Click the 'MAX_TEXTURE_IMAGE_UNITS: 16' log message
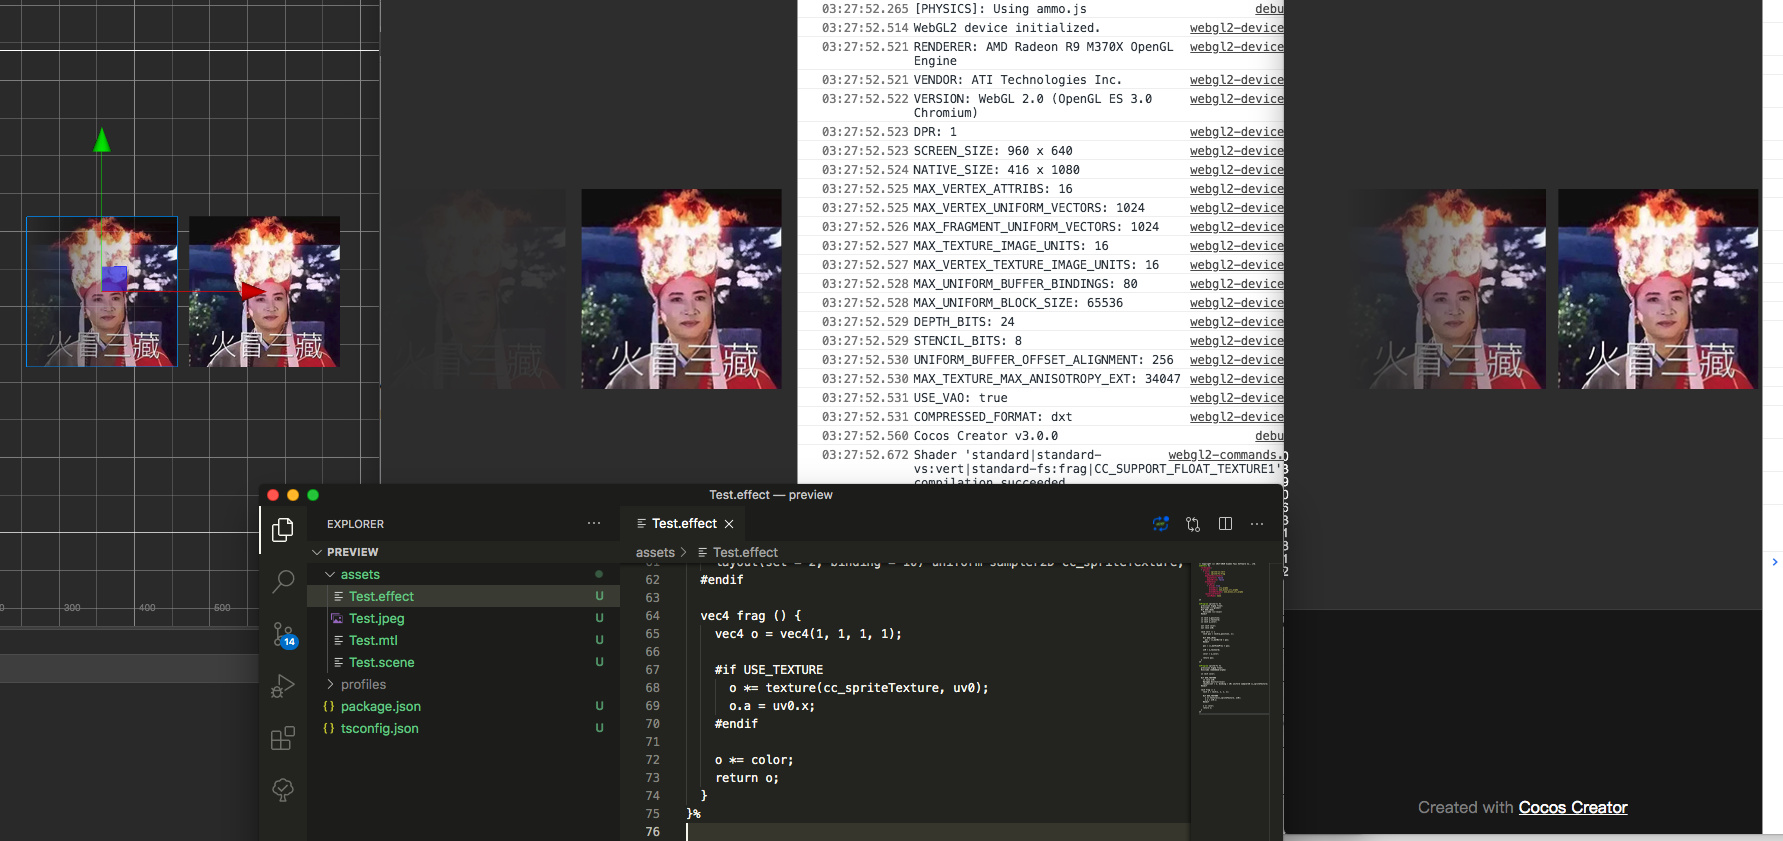1783x841 pixels. pyautogui.click(x=1011, y=246)
